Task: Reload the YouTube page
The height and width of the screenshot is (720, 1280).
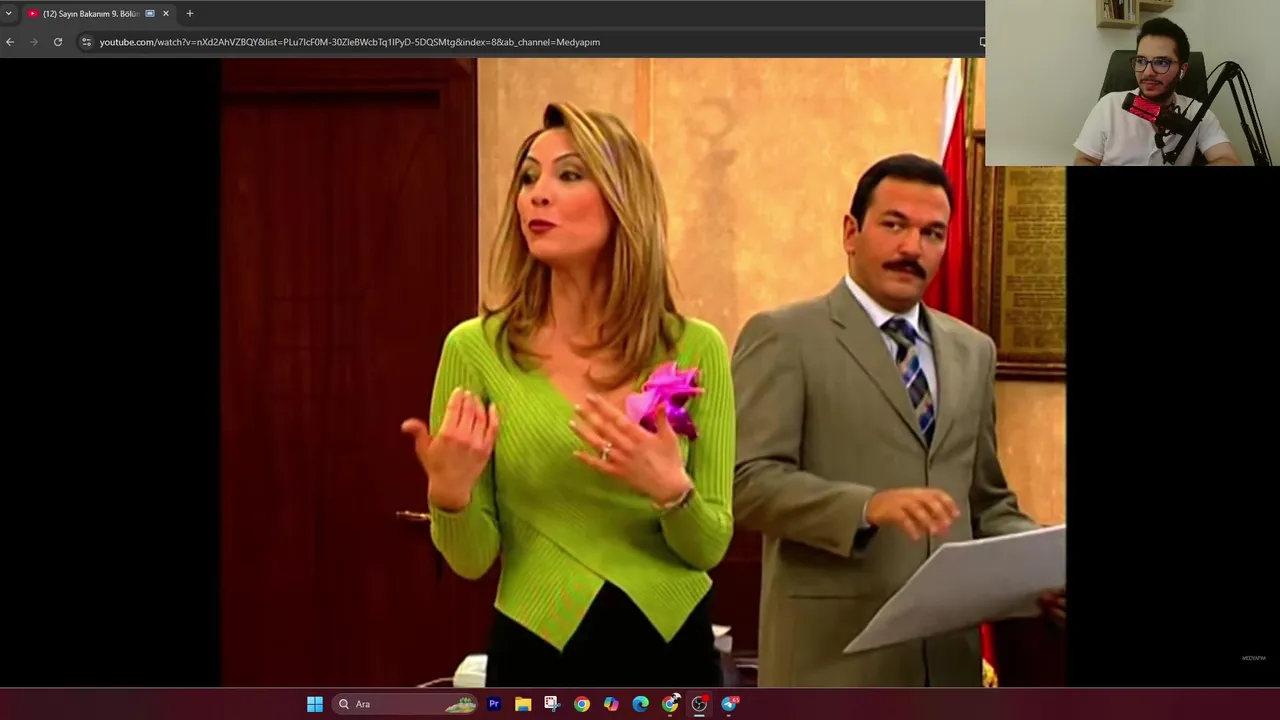Action: click(58, 42)
